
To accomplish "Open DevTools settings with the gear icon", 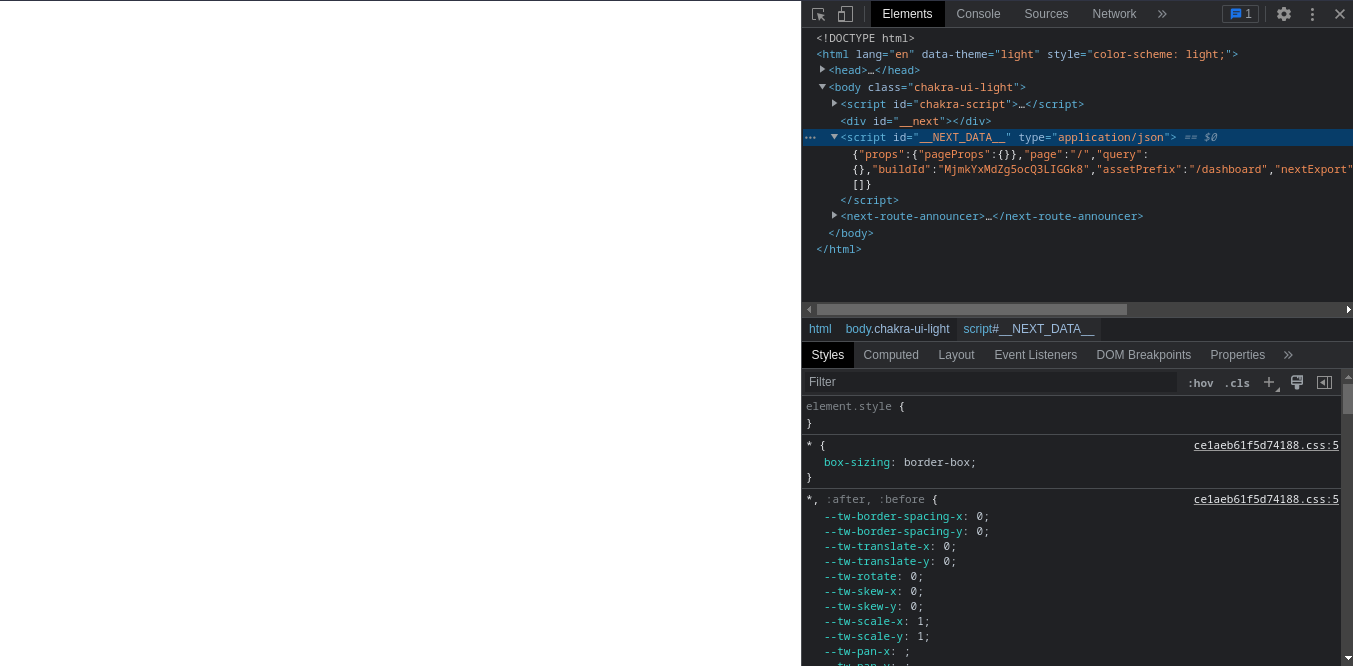I will click(x=1283, y=14).
